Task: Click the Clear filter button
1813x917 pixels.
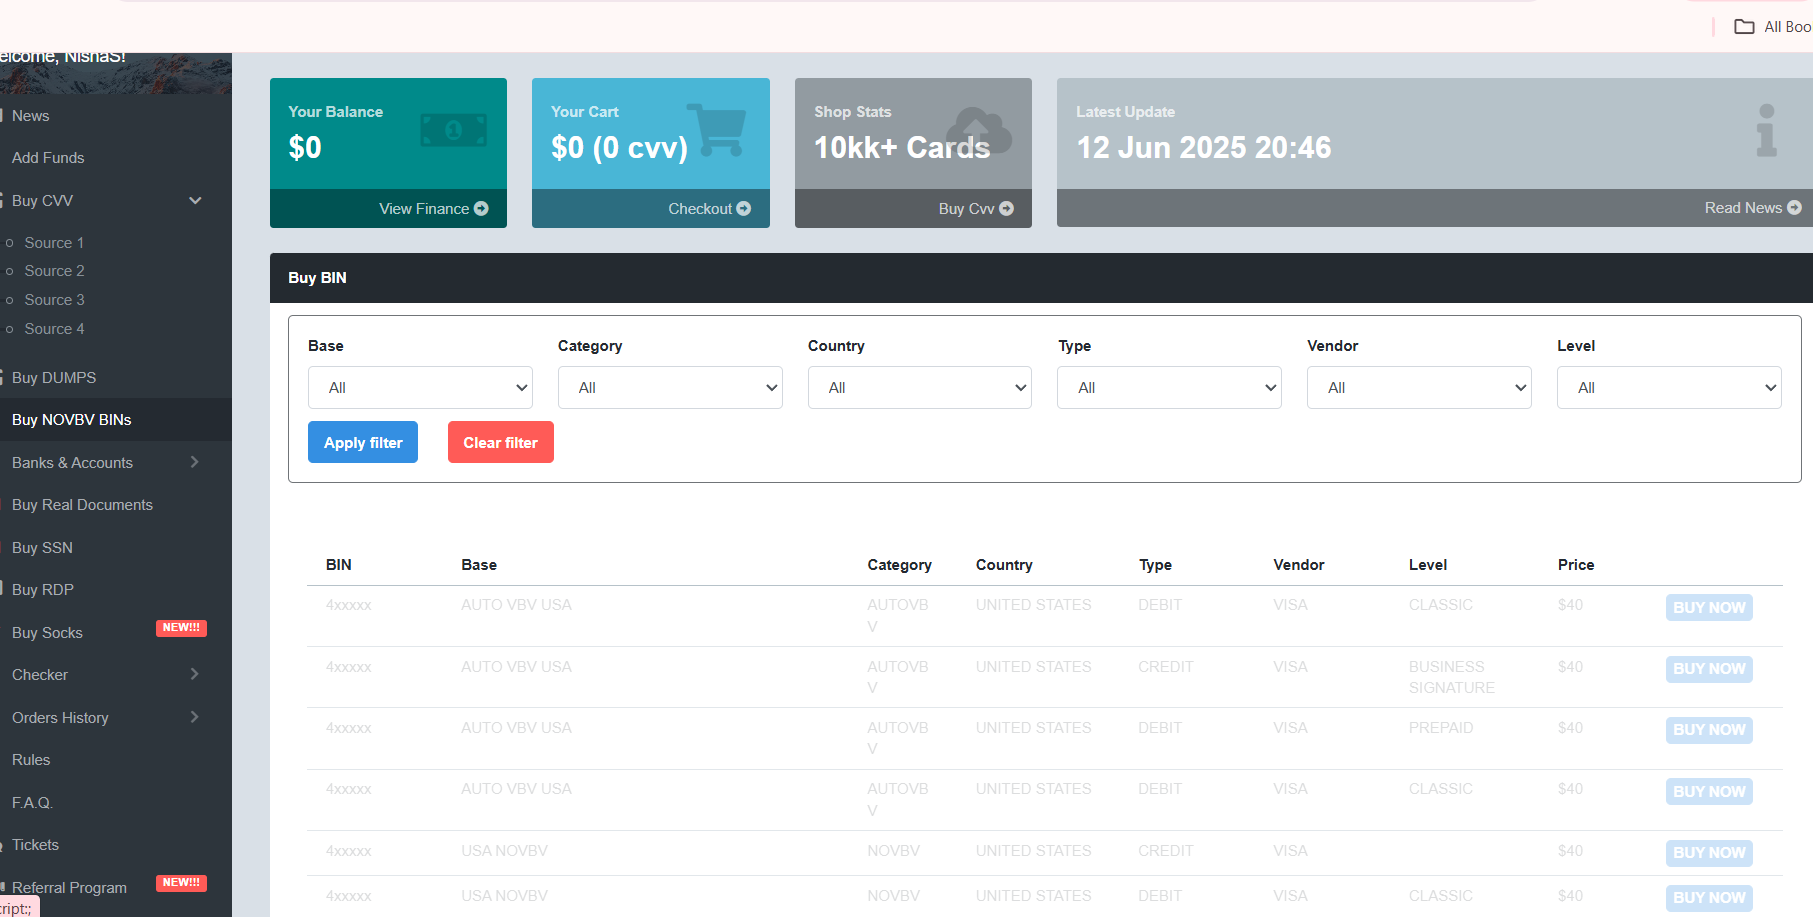Action: (x=501, y=442)
